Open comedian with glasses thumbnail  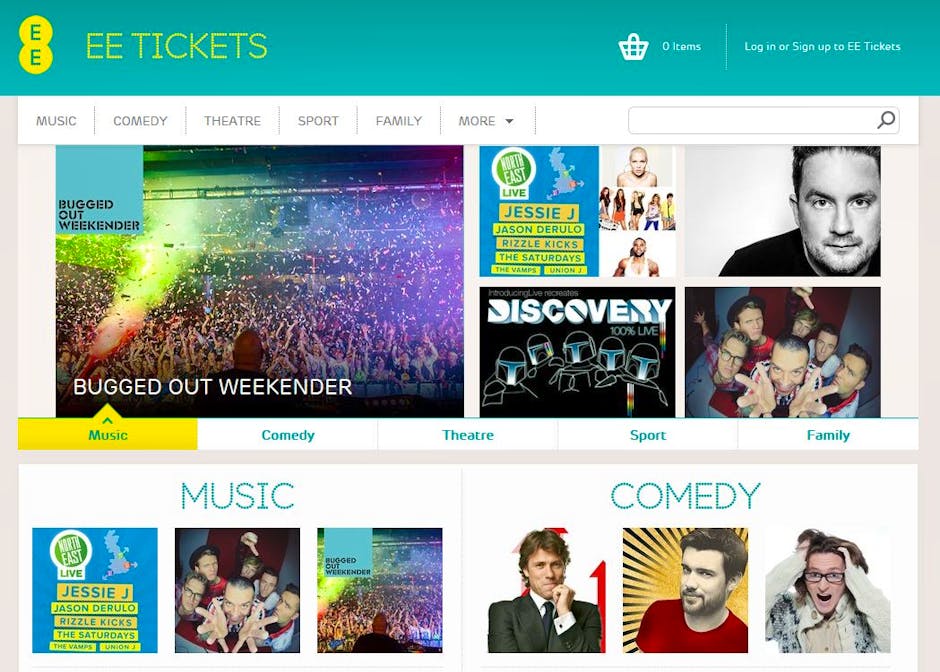click(x=828, y=590)
